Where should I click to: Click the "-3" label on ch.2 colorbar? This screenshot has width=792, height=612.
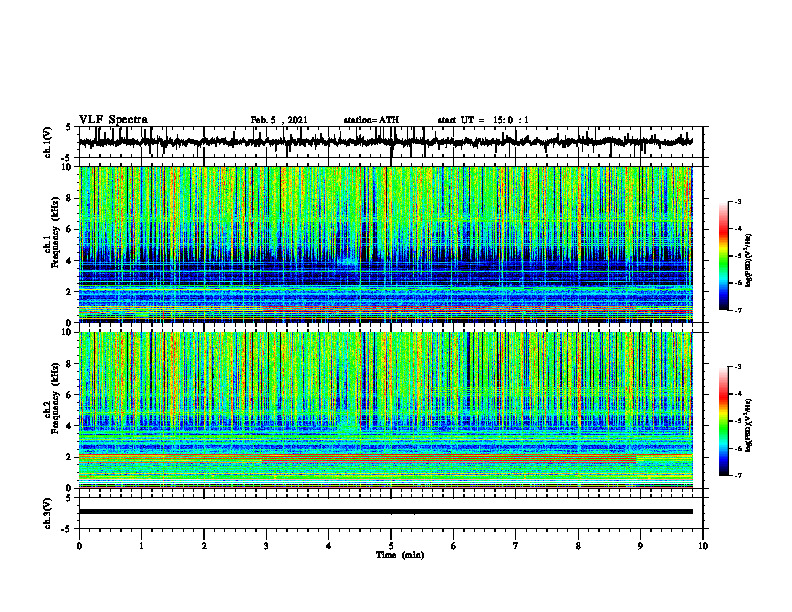click(738, 367)
